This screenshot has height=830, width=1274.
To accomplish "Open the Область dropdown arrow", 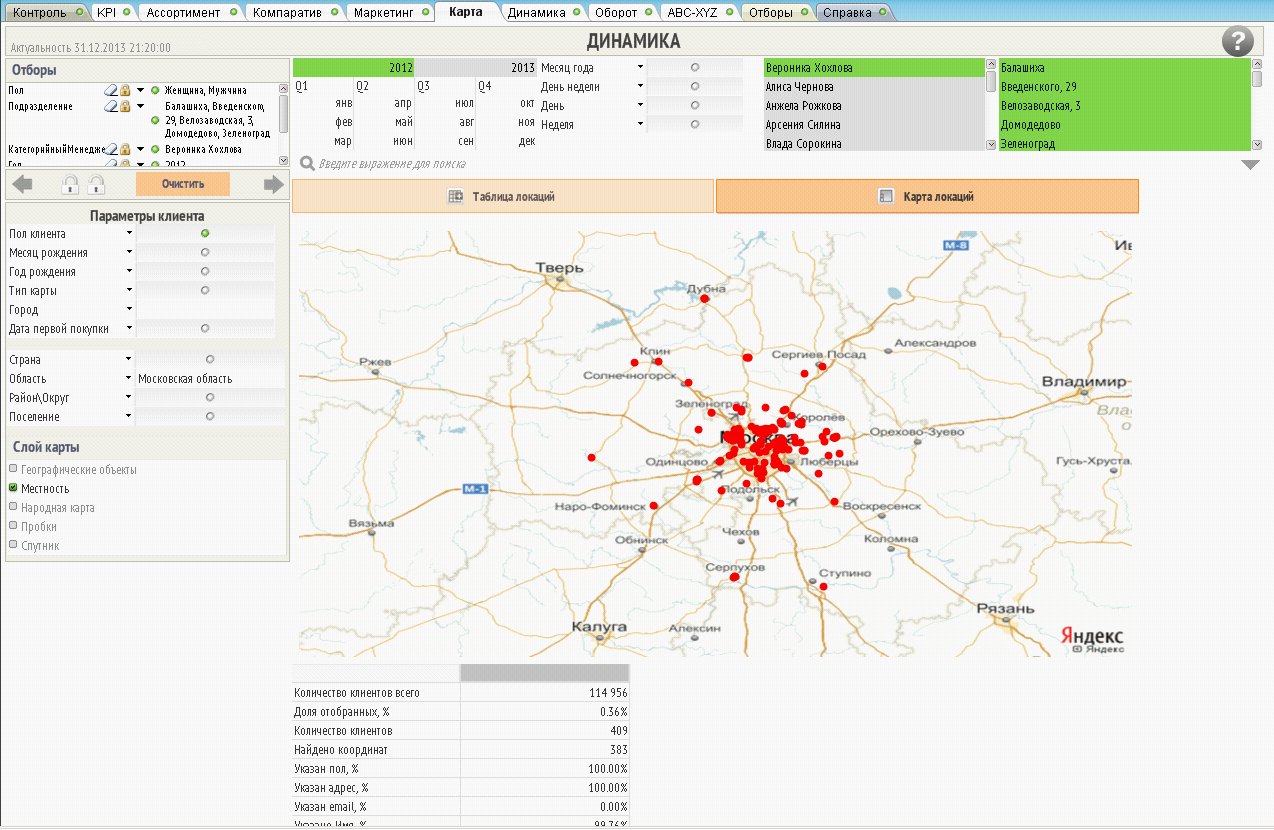I will click(x=129, y=378).
